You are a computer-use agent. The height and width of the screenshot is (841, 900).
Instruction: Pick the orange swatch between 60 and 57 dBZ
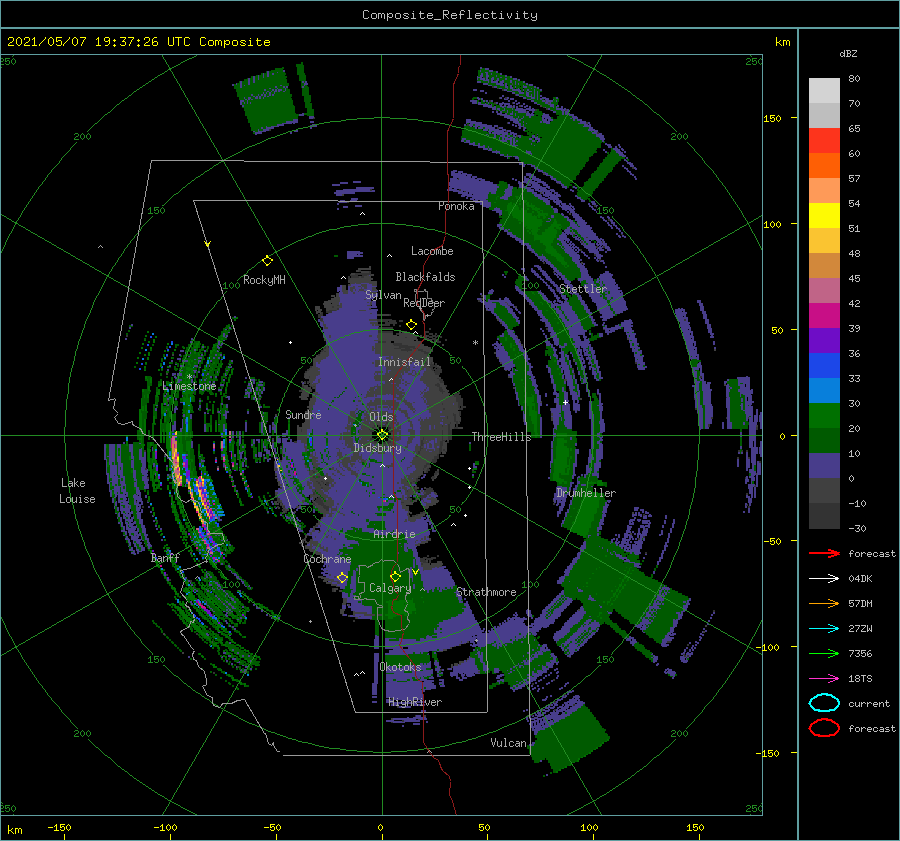824,165
